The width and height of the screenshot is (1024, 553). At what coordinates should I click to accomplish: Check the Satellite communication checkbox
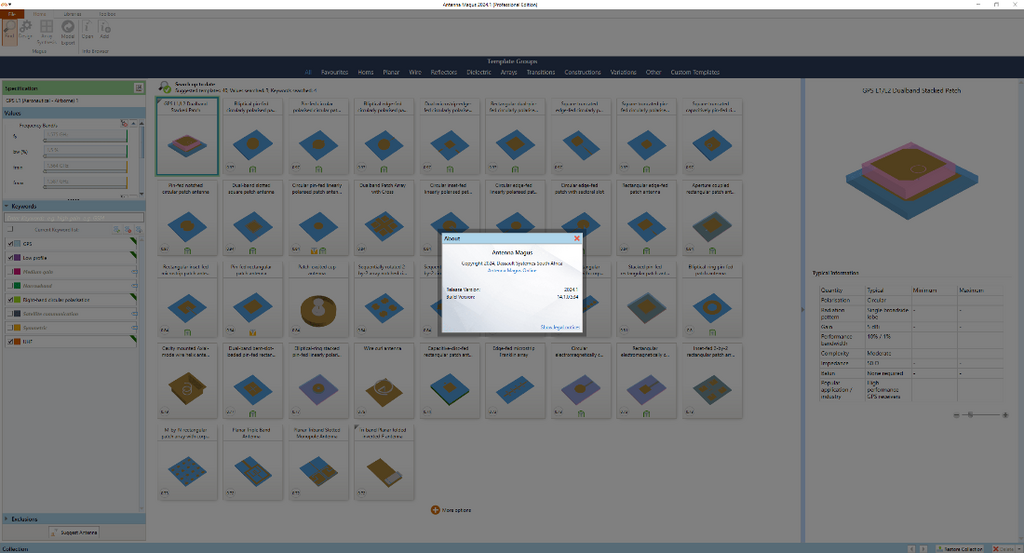click(10, 314)
